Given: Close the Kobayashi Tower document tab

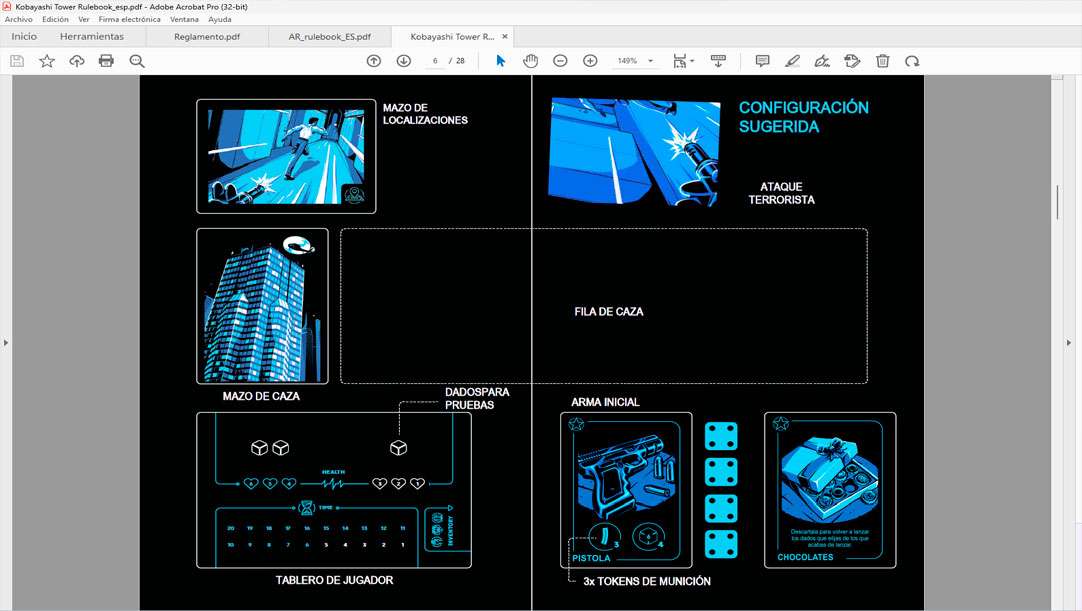Looking at the screenshot, I should 504,37.
